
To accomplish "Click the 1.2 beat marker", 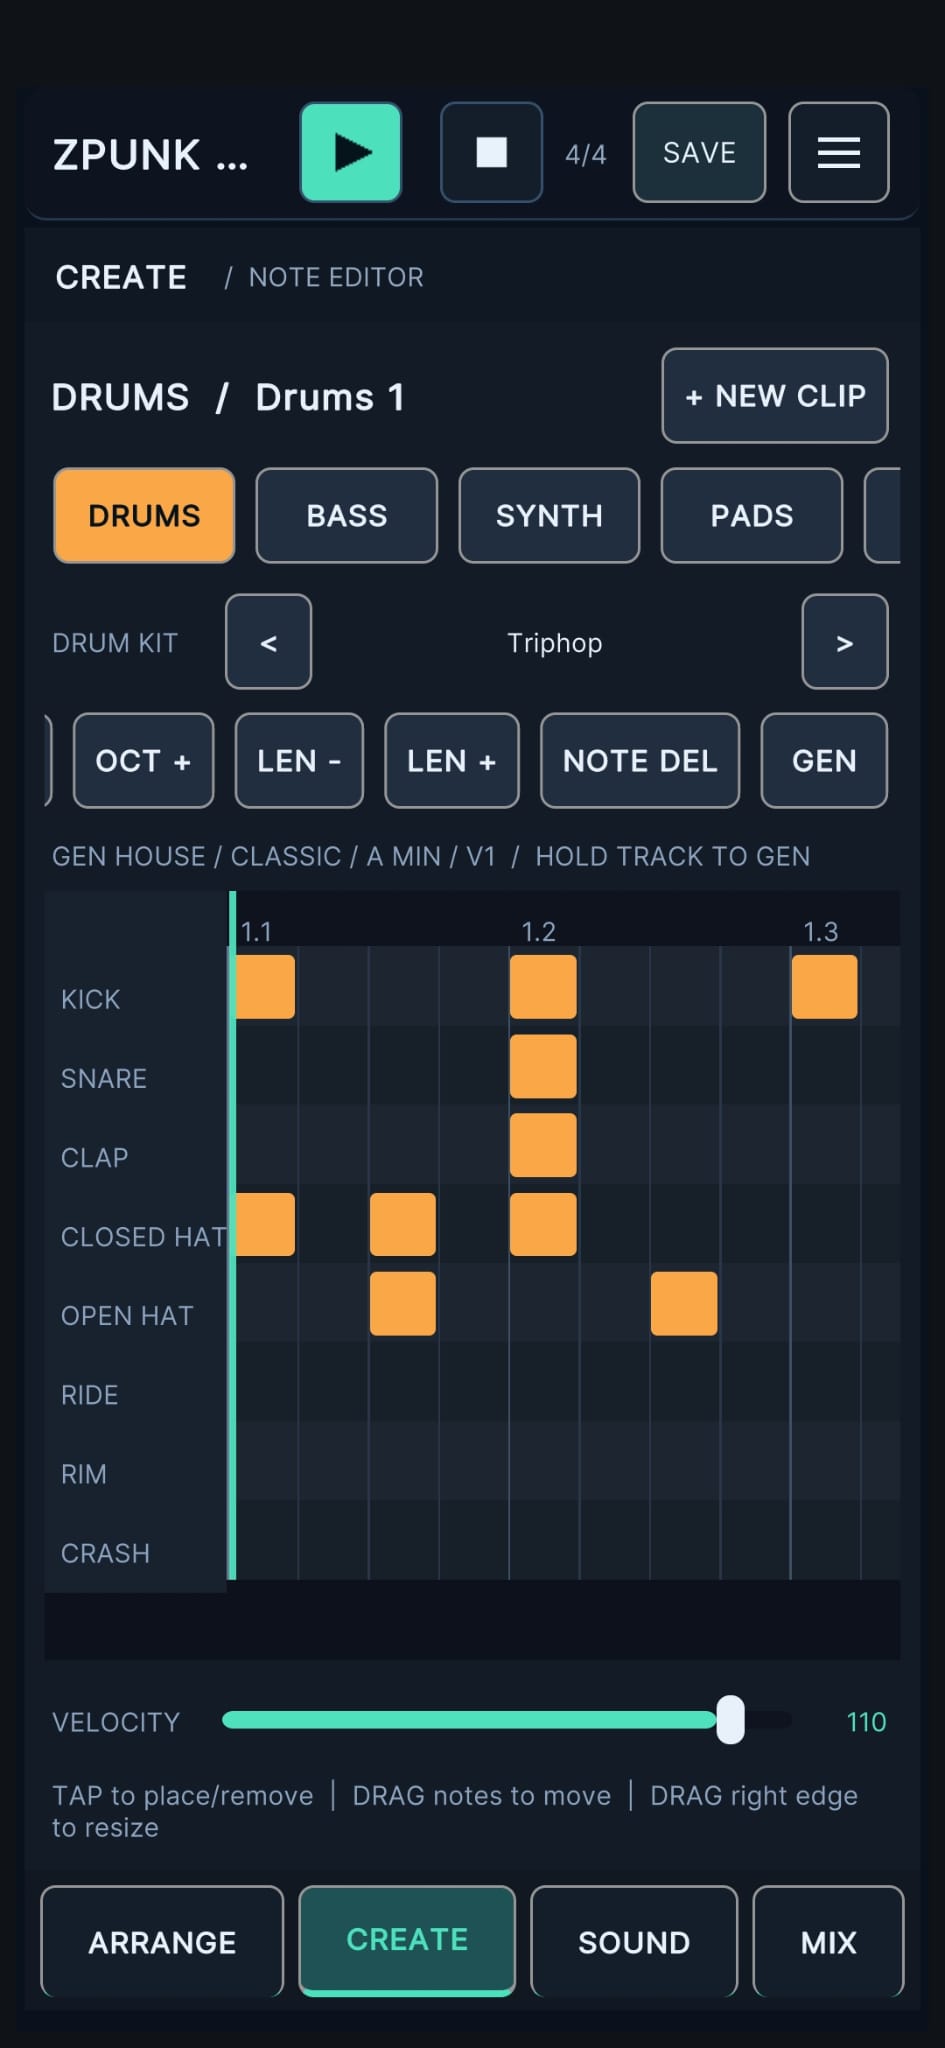I will pos(538,932).
